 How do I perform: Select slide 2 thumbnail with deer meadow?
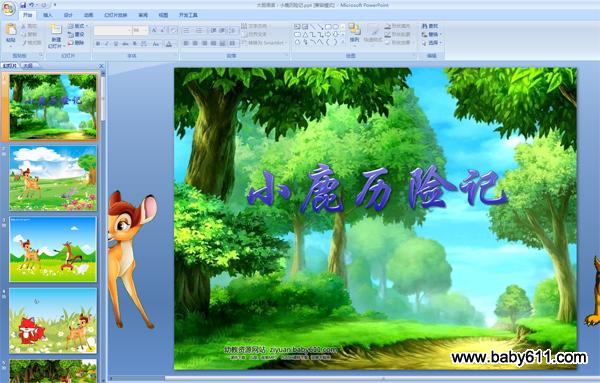(53, 178)
